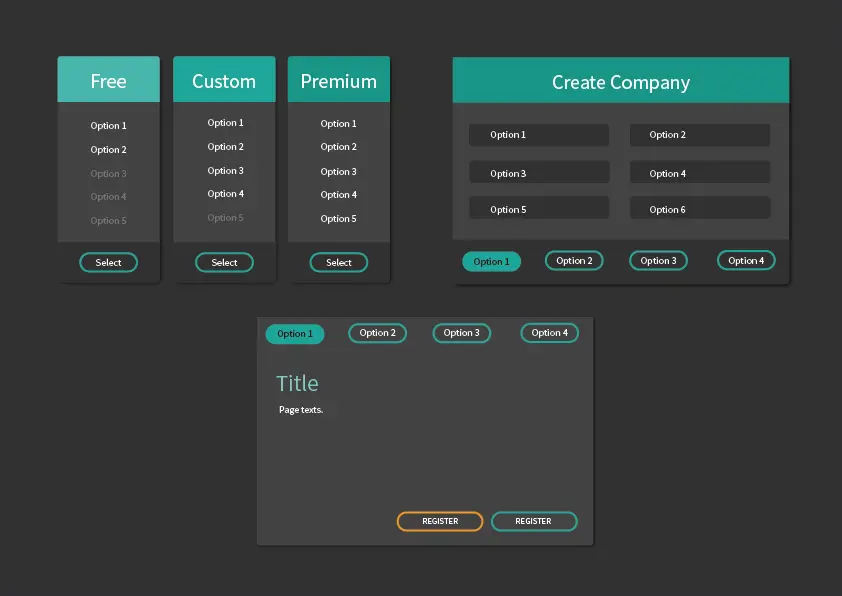Screen dimensions: 842x596
Task: Select Option 4 pill under Create Company
Action: 746,260
